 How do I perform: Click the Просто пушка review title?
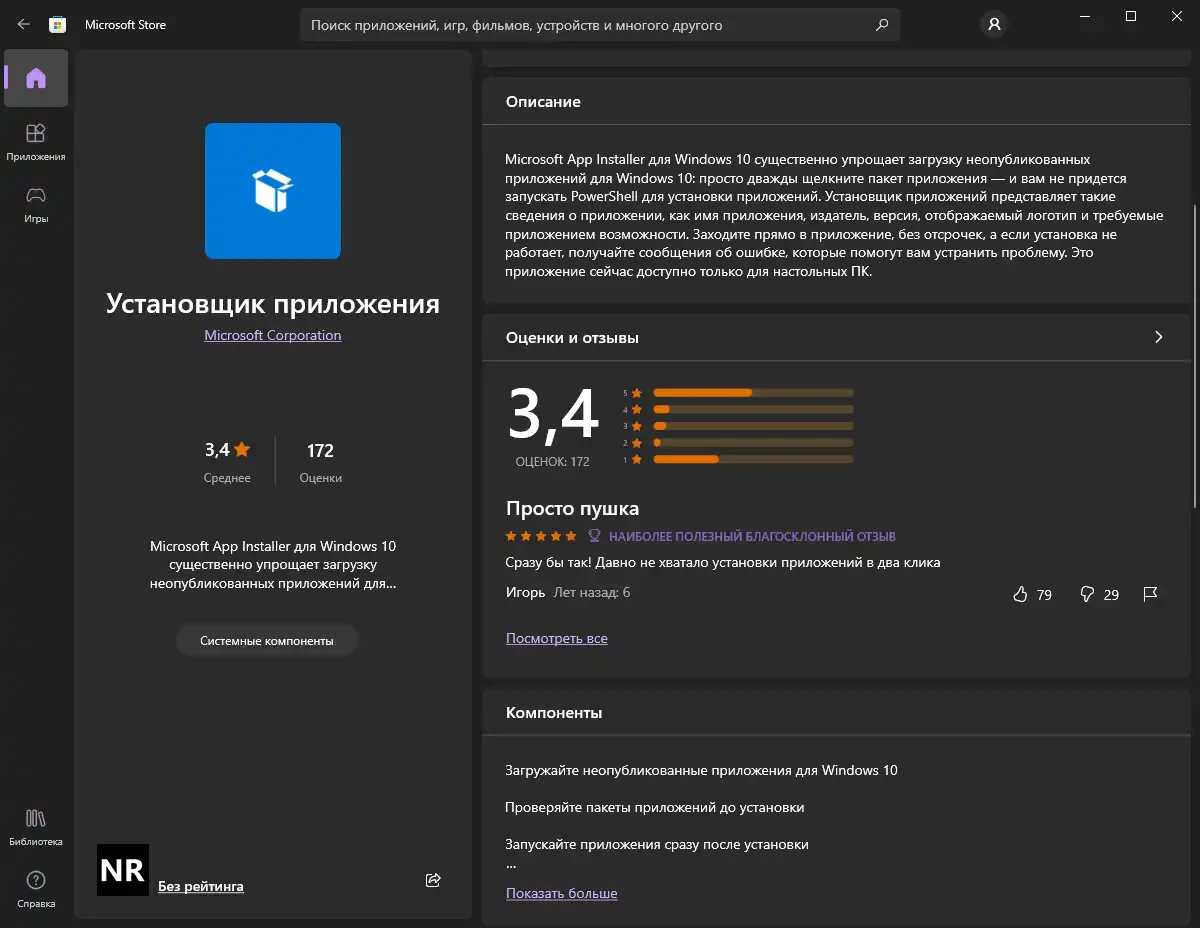[x=572, y=508]
